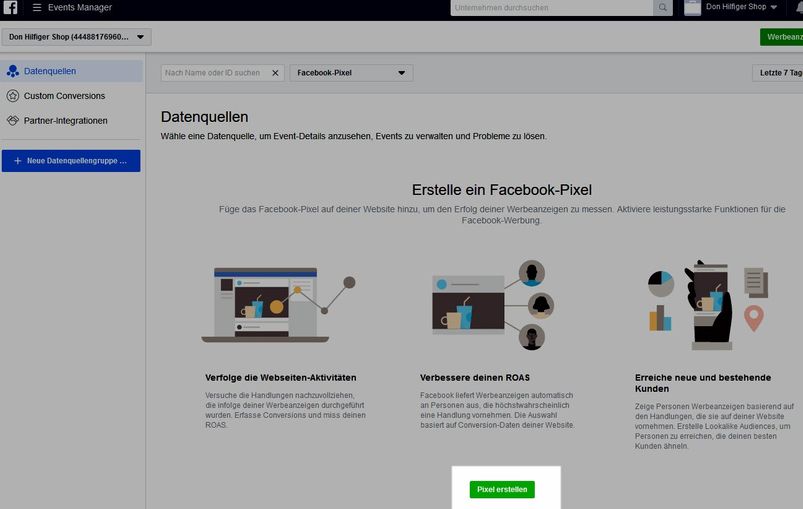Click the Datenquellen sidebar icon

(13, 71)
